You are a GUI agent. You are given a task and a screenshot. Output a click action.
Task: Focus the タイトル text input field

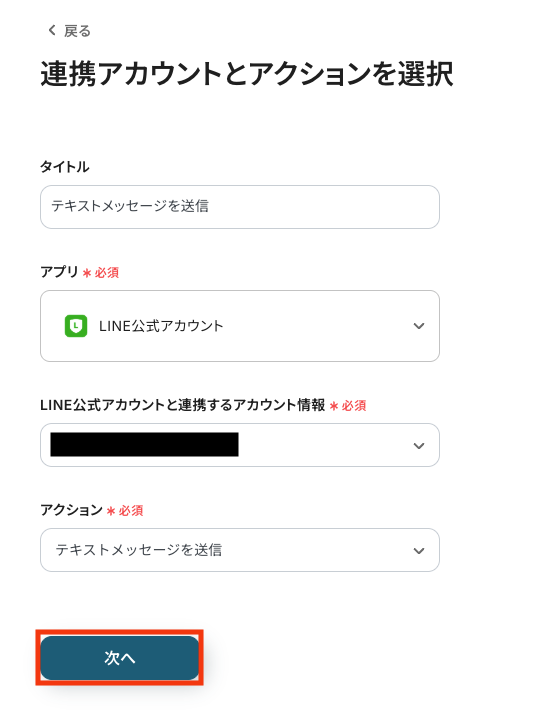point(240,207)
